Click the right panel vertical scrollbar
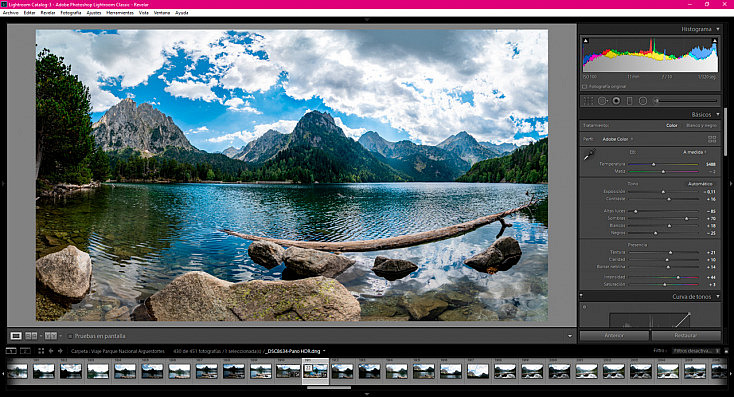 click(x=726, y=132)
